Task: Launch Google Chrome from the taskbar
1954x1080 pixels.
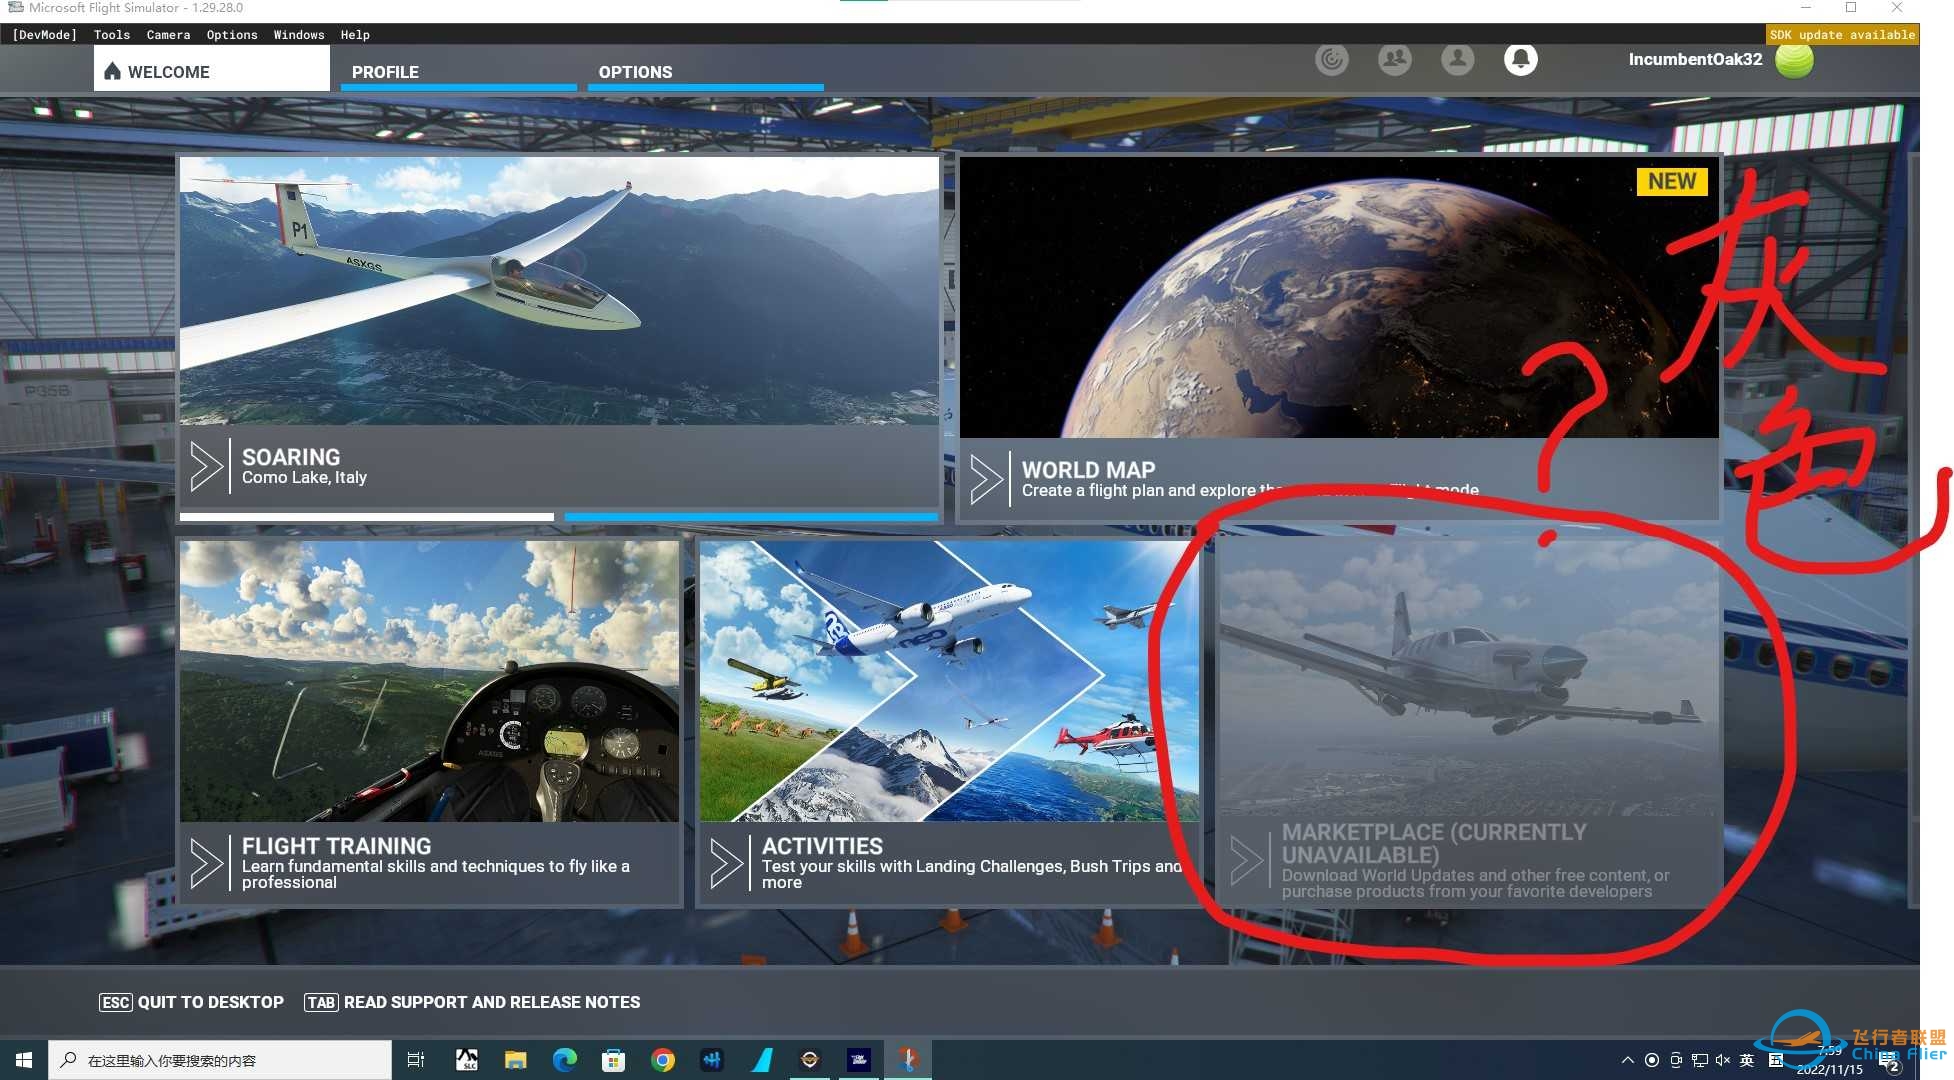Action: 662,1060
